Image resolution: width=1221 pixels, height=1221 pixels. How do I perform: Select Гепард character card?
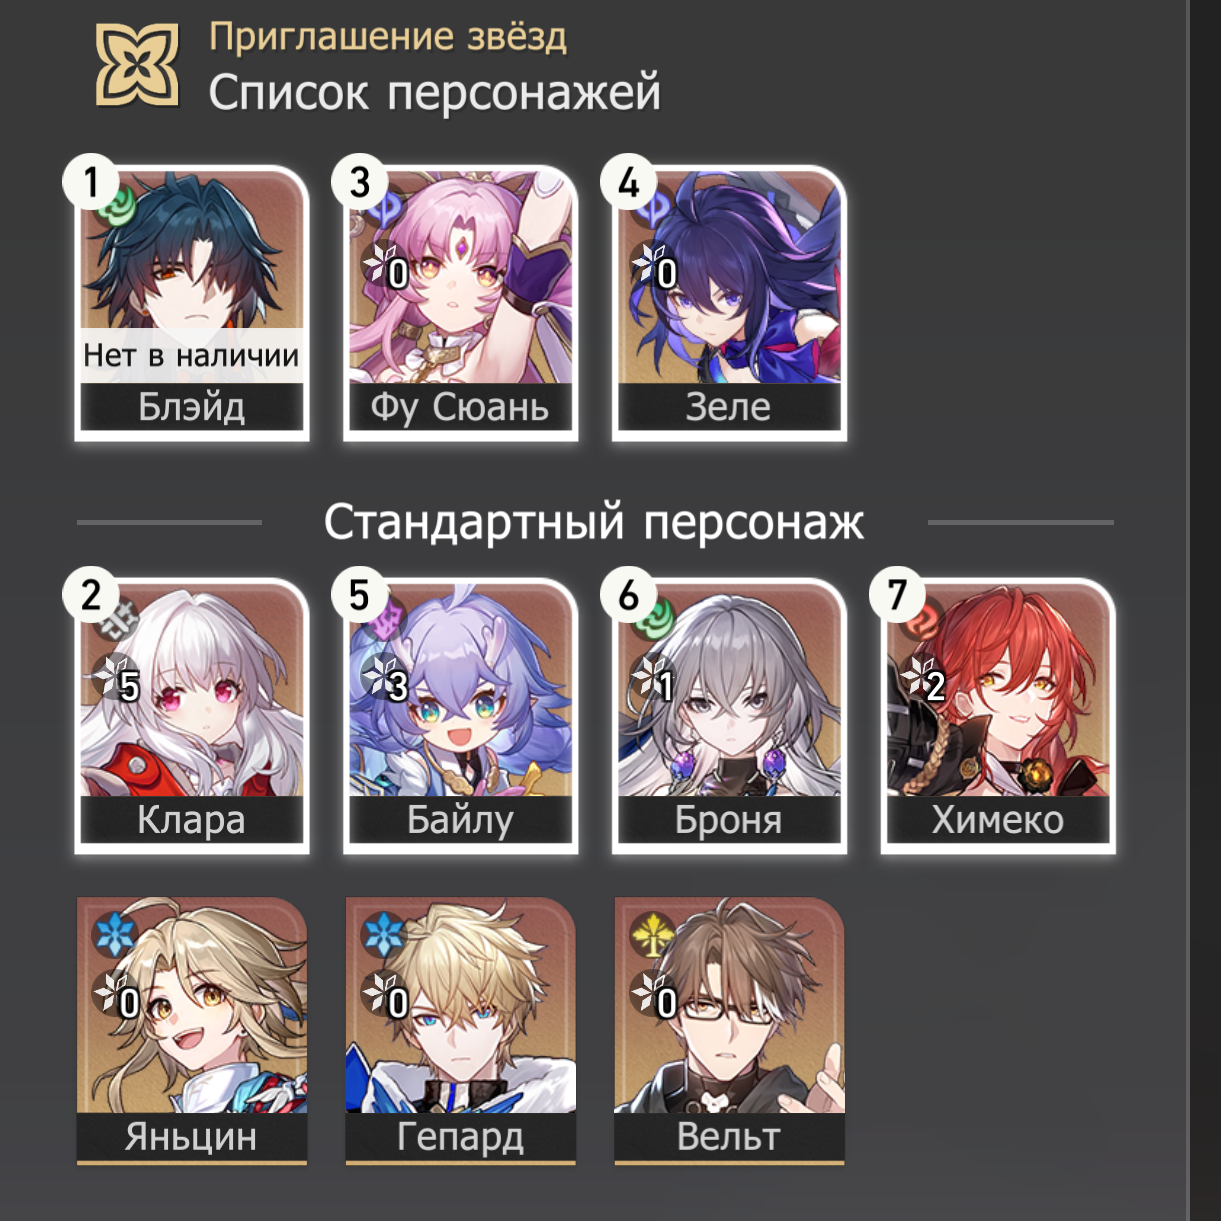coord(461,1030)
